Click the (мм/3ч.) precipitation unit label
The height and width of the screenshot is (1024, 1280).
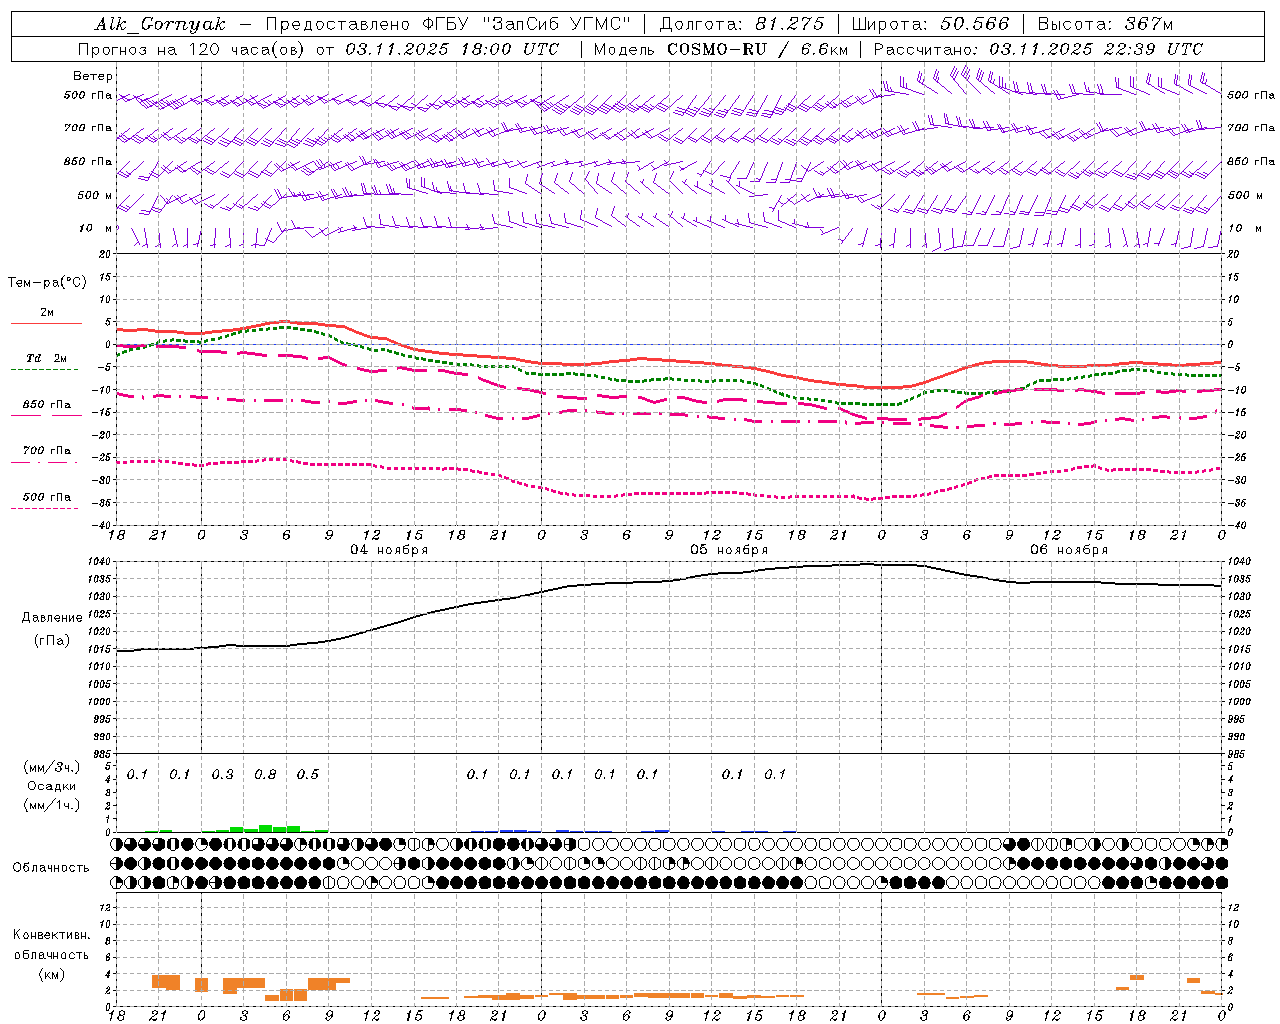tap(52, 767)
